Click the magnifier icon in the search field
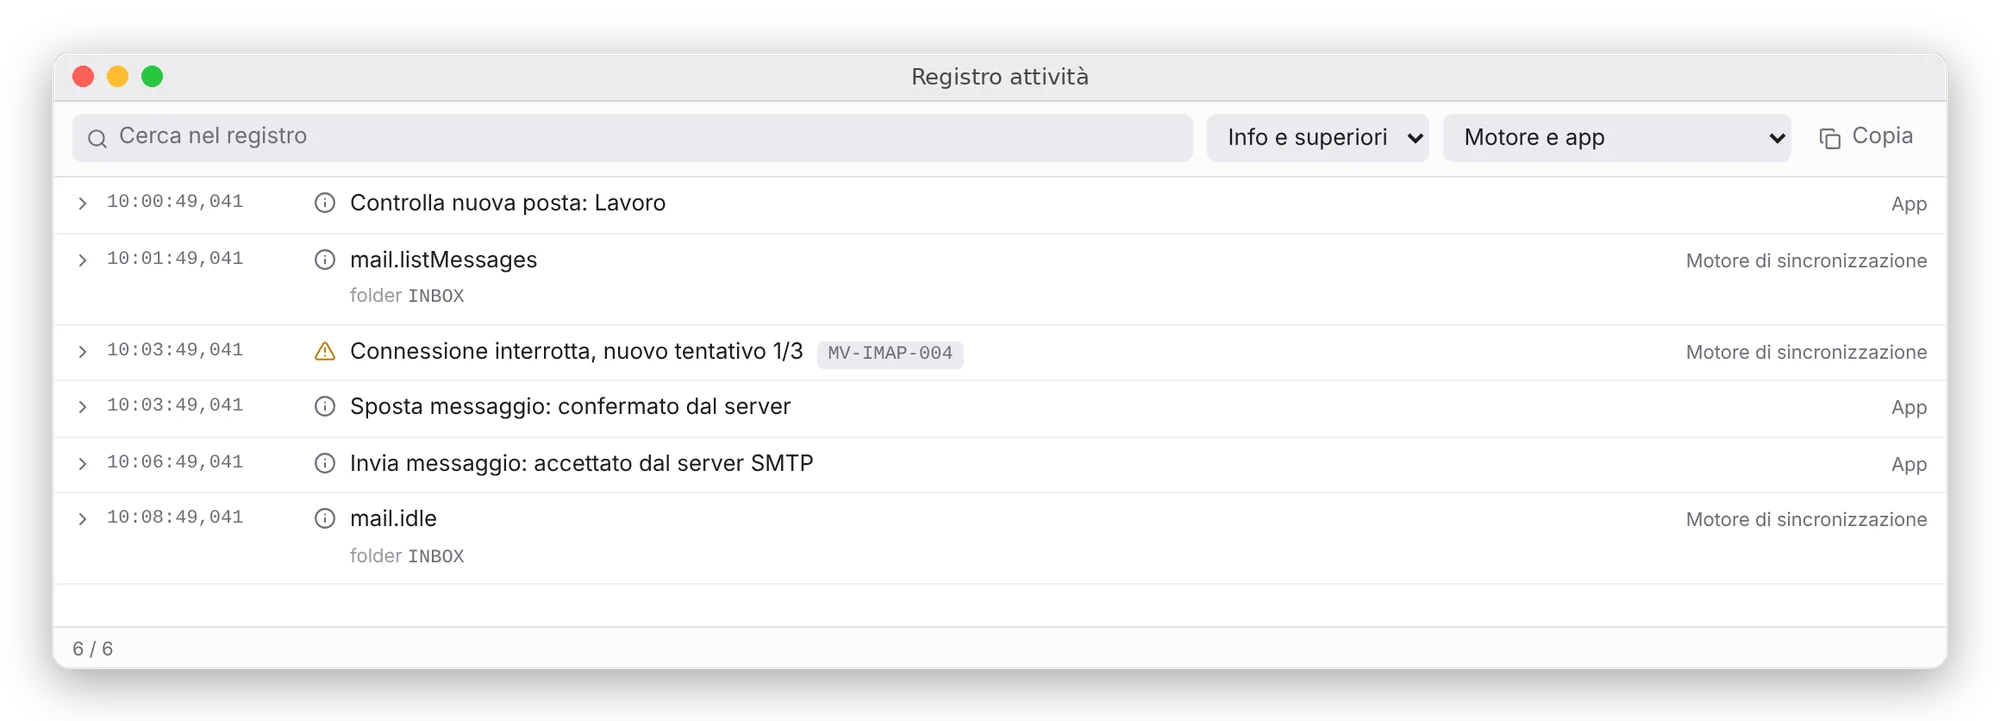The height and width of the screenshot is (721, 2000). pyautogui.click(x=97, y=139)
